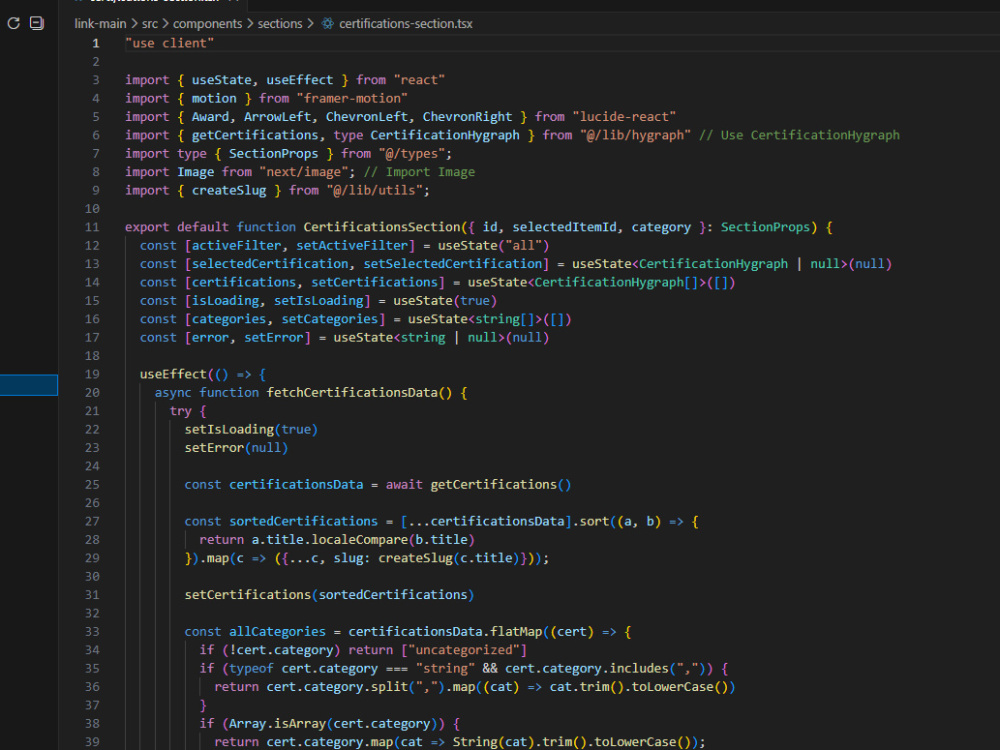Click the "@/types" import path
Image resolution: width=1000 pixels, height=750 pixels.
pos(411,154)
